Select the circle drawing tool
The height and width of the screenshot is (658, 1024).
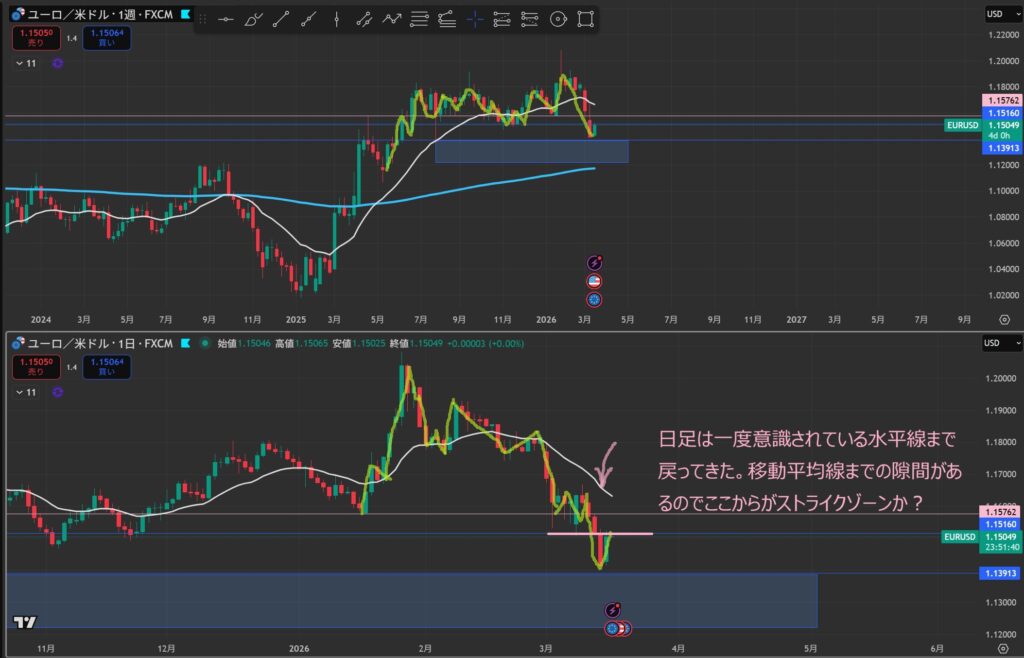coord(558,18)
